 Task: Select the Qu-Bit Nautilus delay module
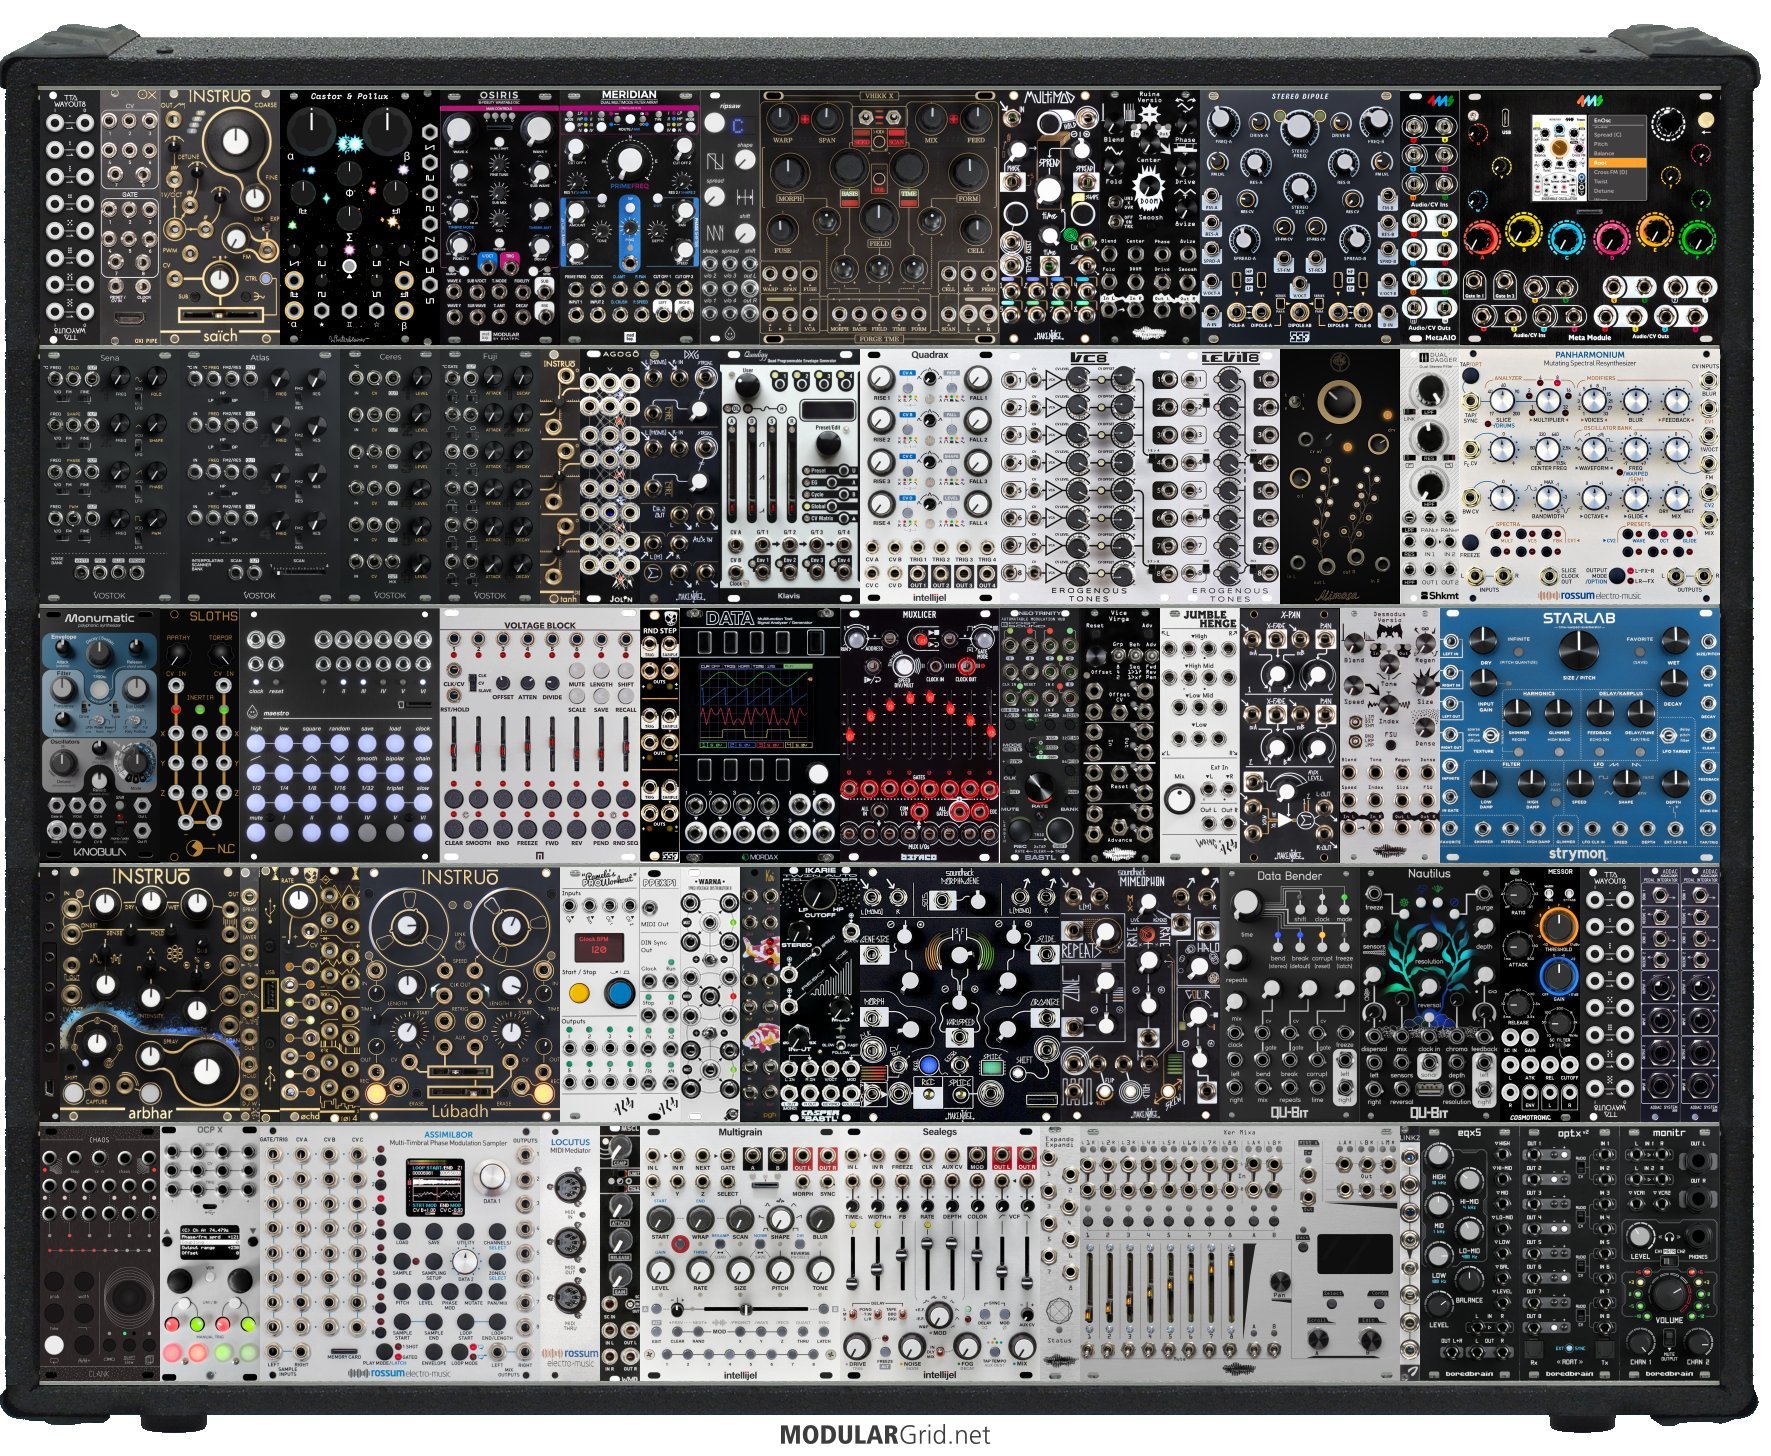(x=1430, y=994)
